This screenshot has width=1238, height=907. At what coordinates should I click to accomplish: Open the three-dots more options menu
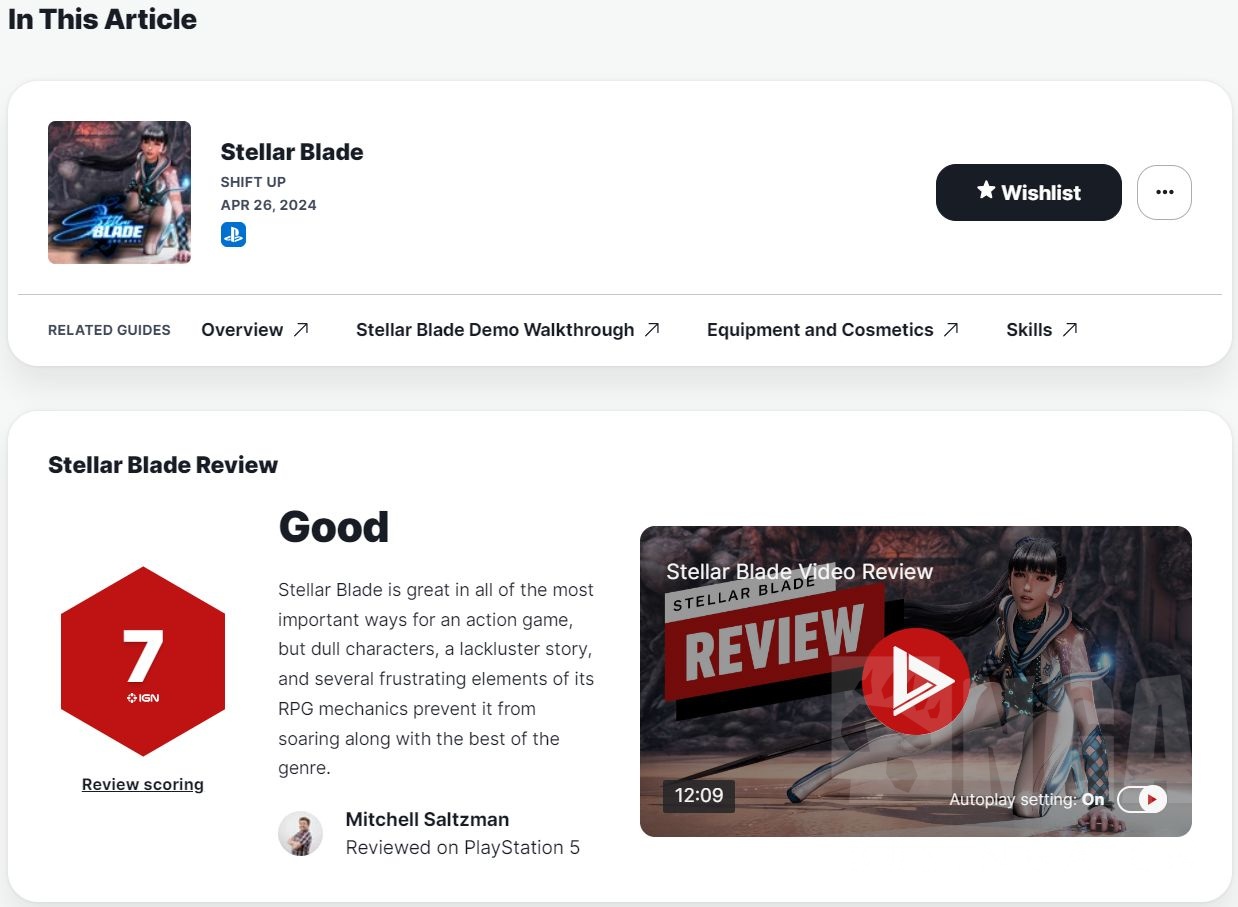1164,192
